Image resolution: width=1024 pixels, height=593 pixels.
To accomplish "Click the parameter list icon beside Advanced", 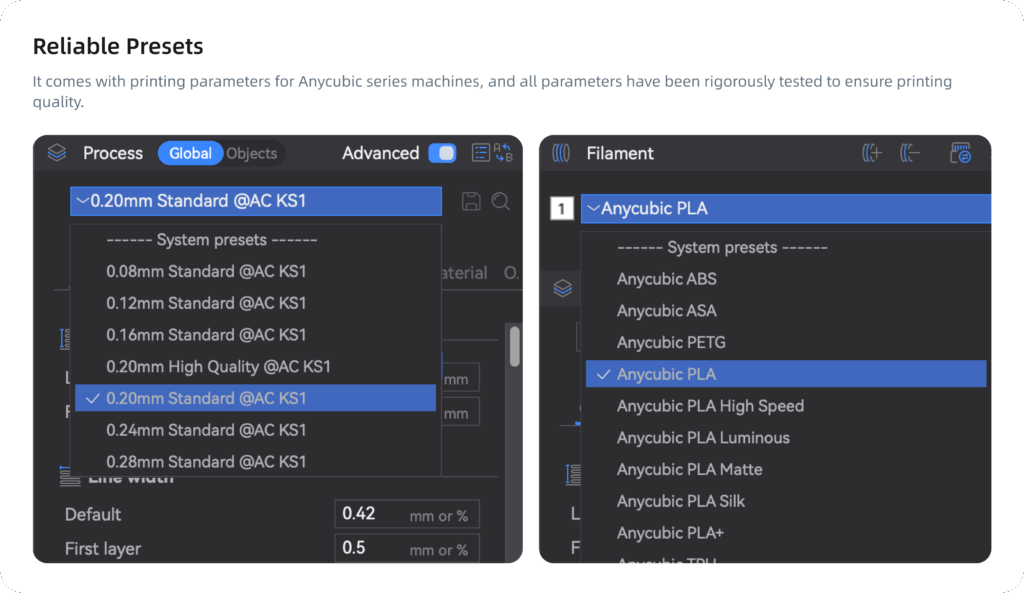I will [x=481, y=153].
